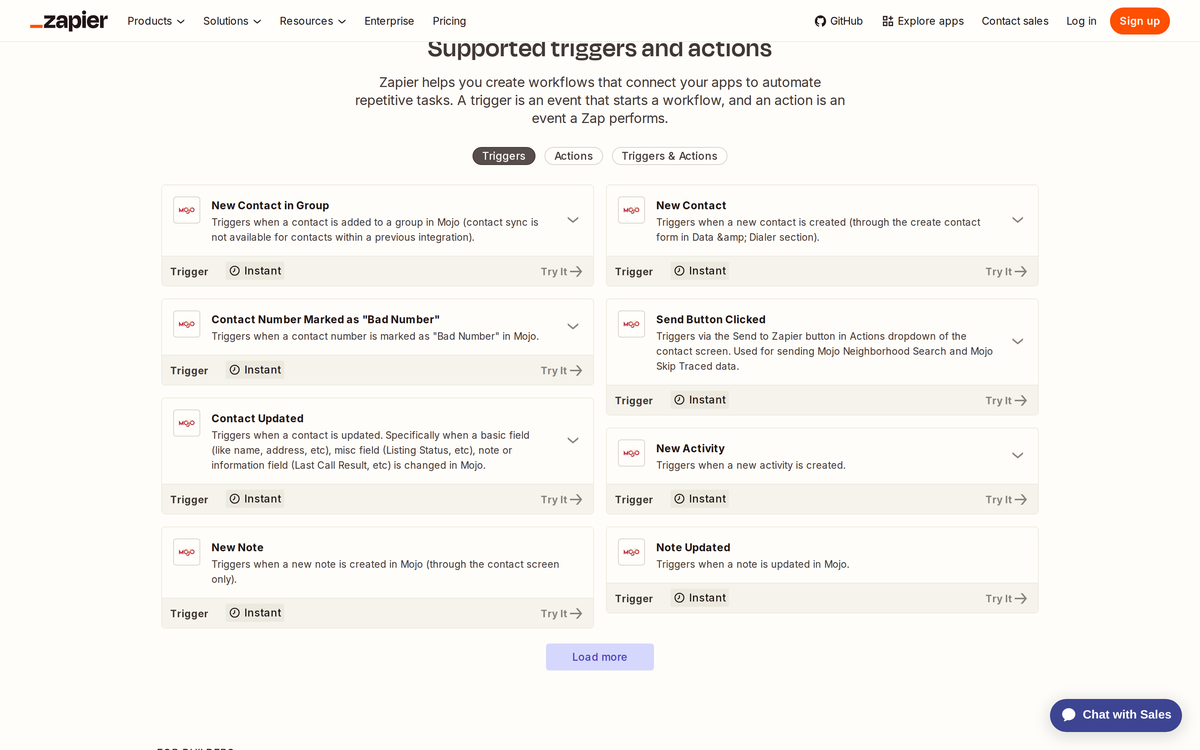Open Contact sales link

pyautogui.click(x=1015, y=21)
